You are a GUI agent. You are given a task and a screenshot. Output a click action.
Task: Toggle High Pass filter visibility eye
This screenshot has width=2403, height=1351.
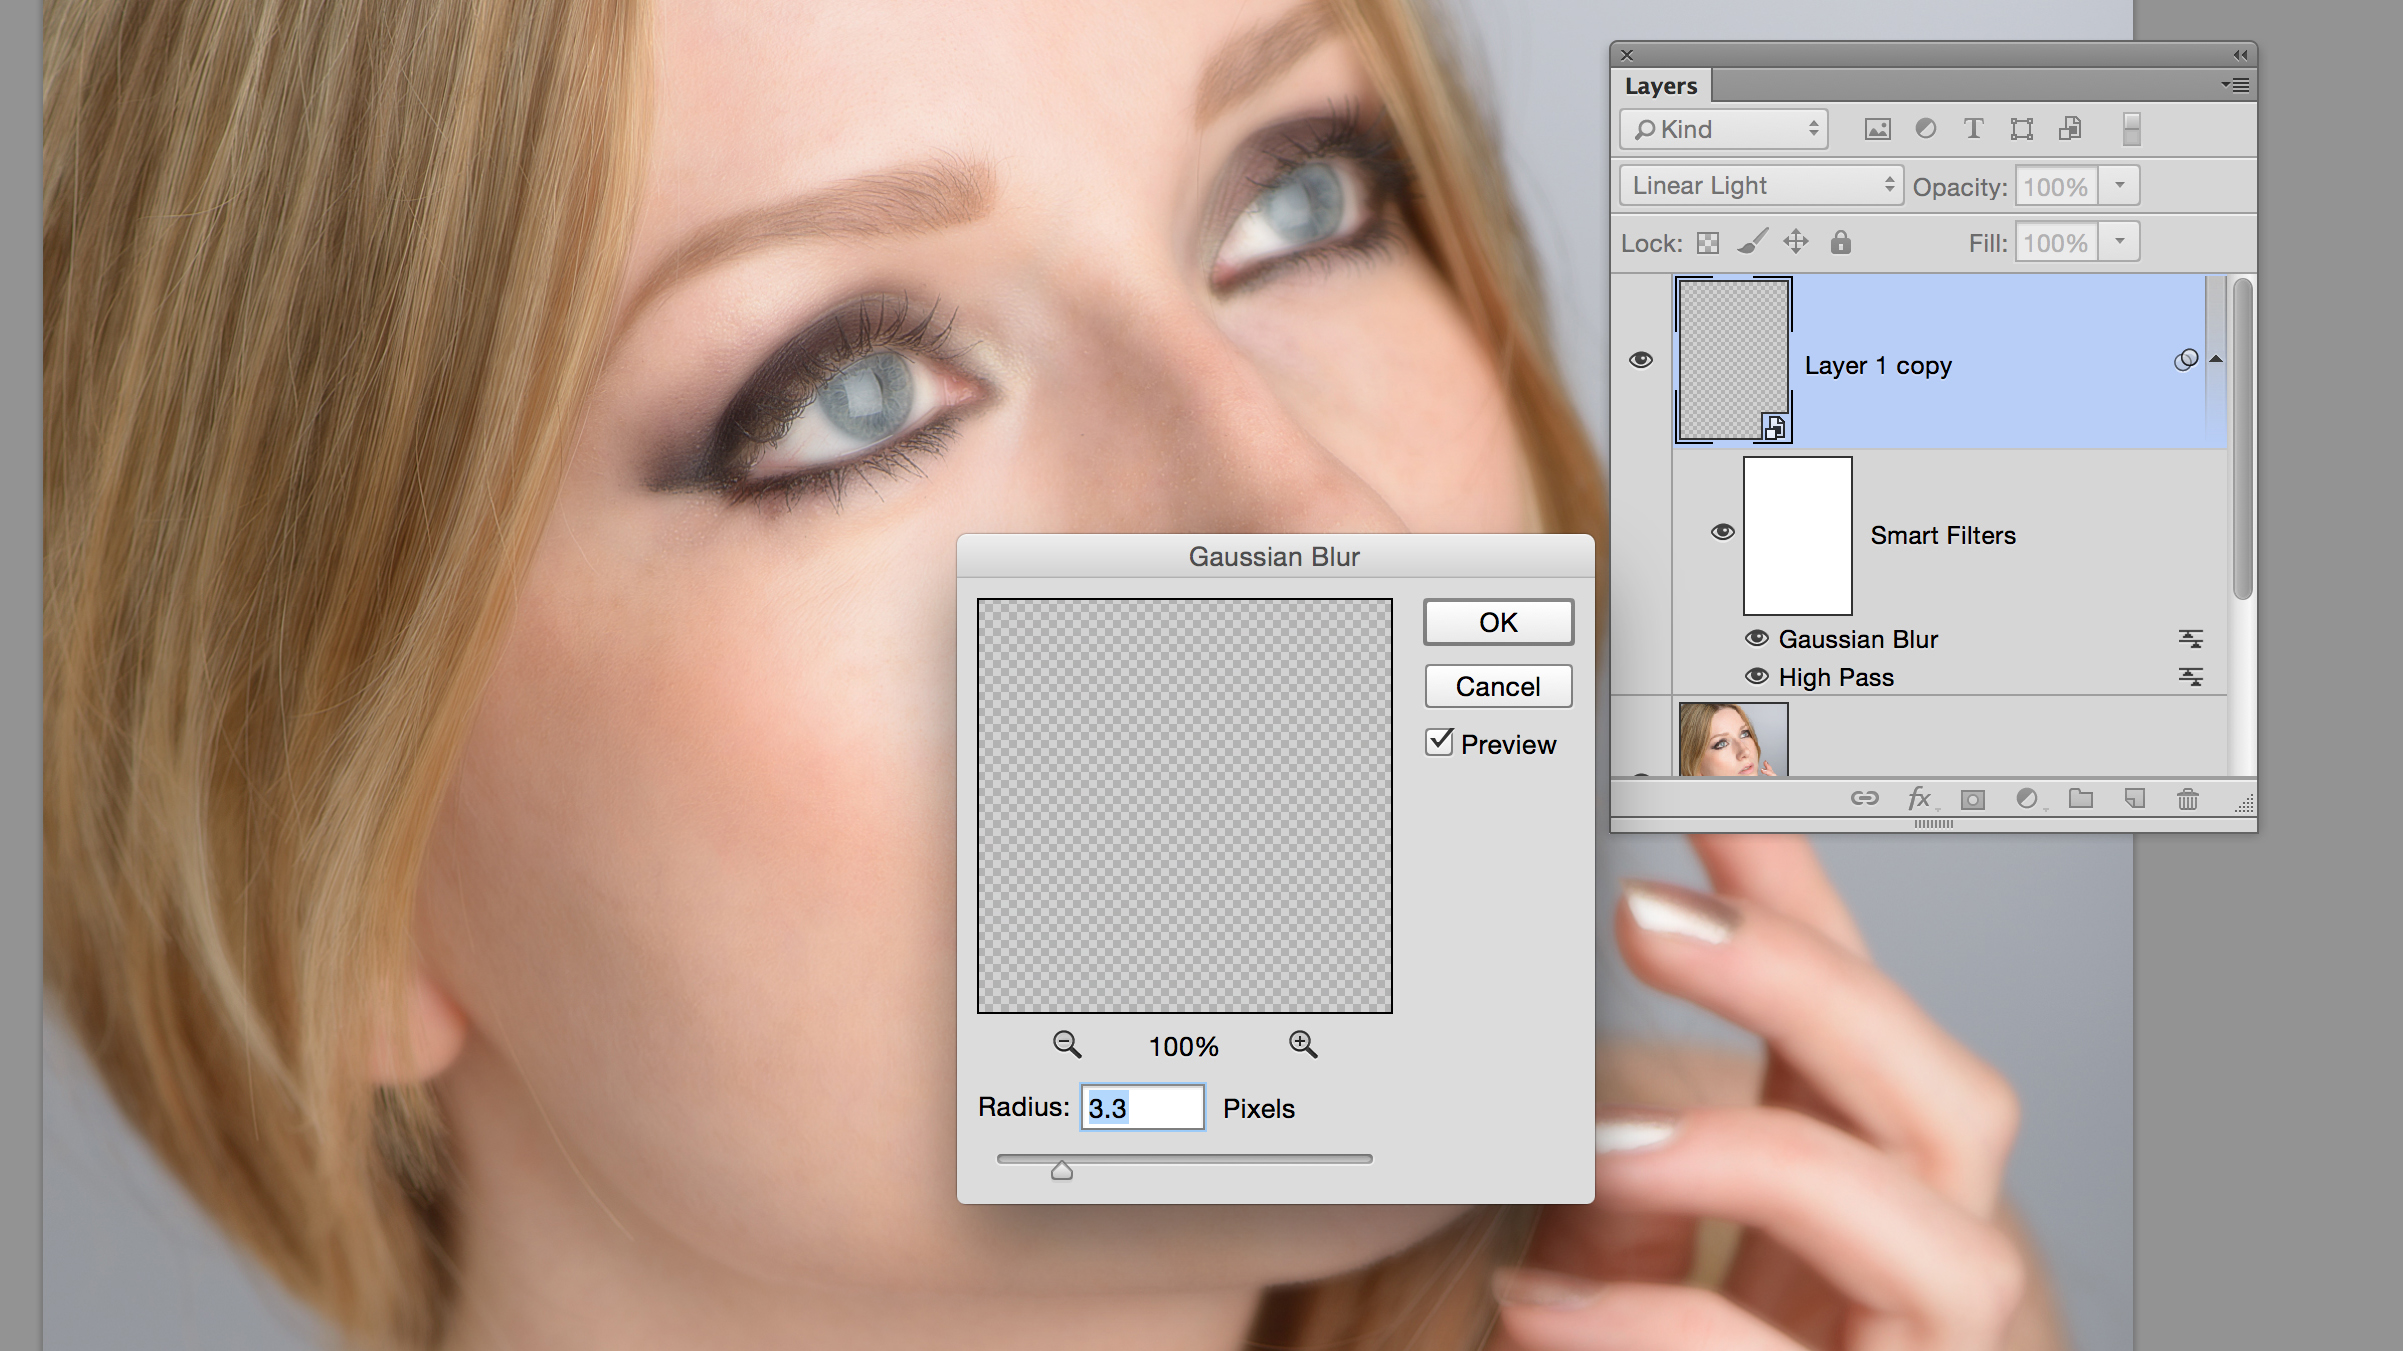1756,677
